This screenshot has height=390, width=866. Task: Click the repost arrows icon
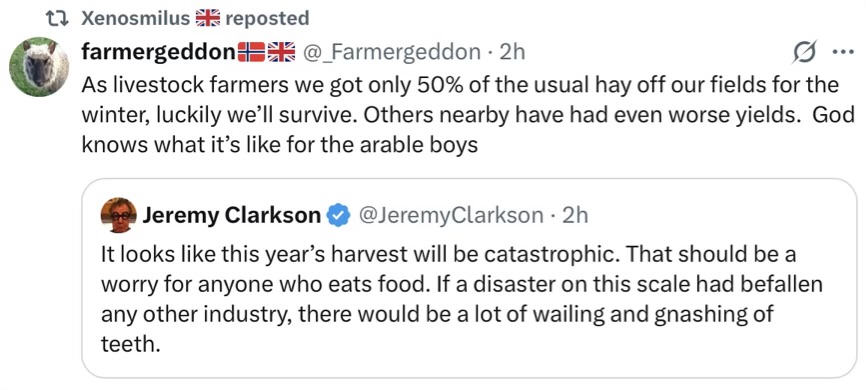pyautogui.click(x=57, y=19)
